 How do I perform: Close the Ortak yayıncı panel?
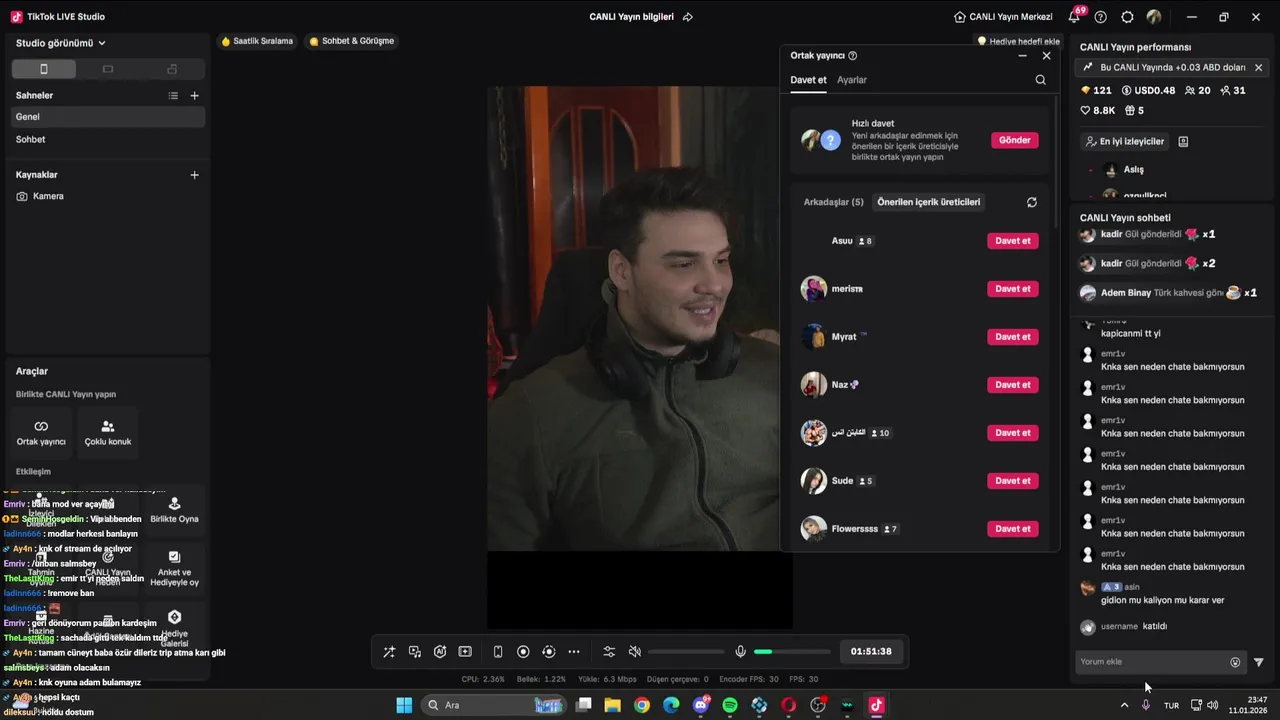point(1047,56)
